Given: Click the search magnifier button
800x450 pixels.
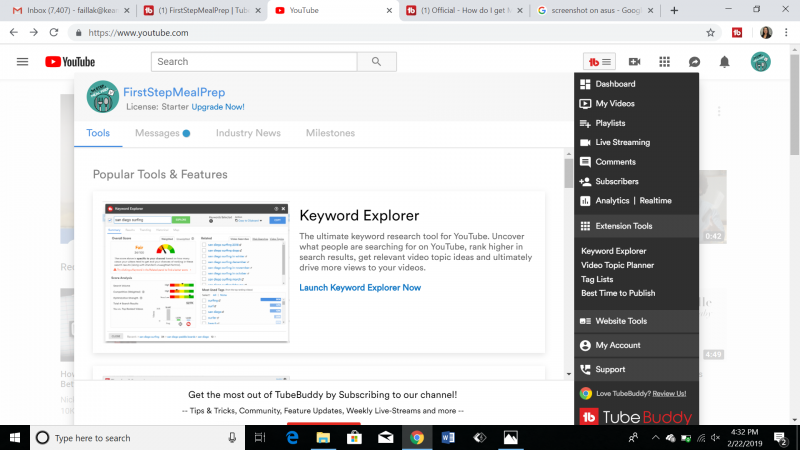Looking at the screenshot, I should [x=376, y=62].
